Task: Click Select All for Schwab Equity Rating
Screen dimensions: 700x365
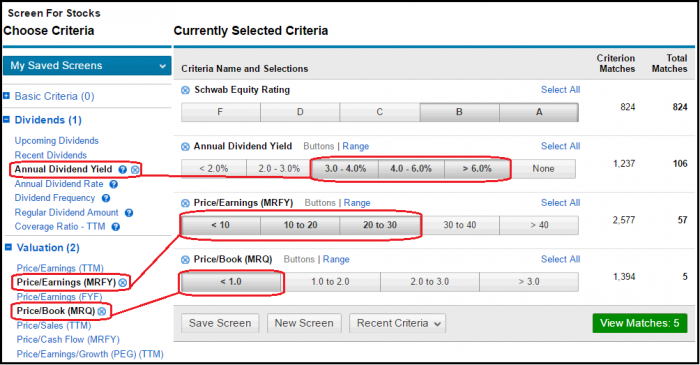Action: pos(560,90)
